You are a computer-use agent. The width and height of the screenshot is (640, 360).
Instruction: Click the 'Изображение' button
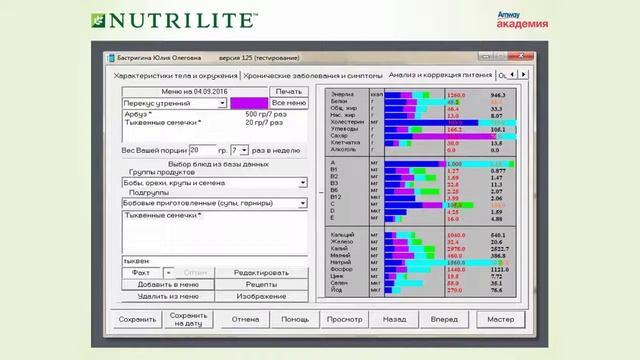(261, 296)
